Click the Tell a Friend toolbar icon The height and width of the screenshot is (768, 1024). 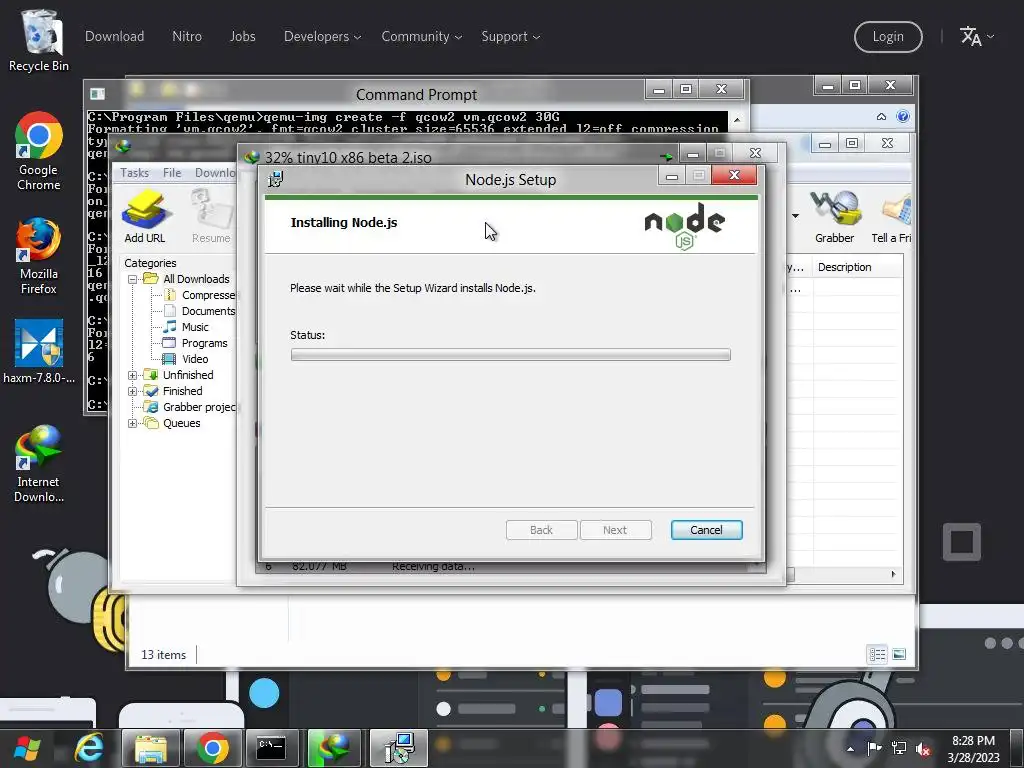pyautogui.click(x=892, y=217)
